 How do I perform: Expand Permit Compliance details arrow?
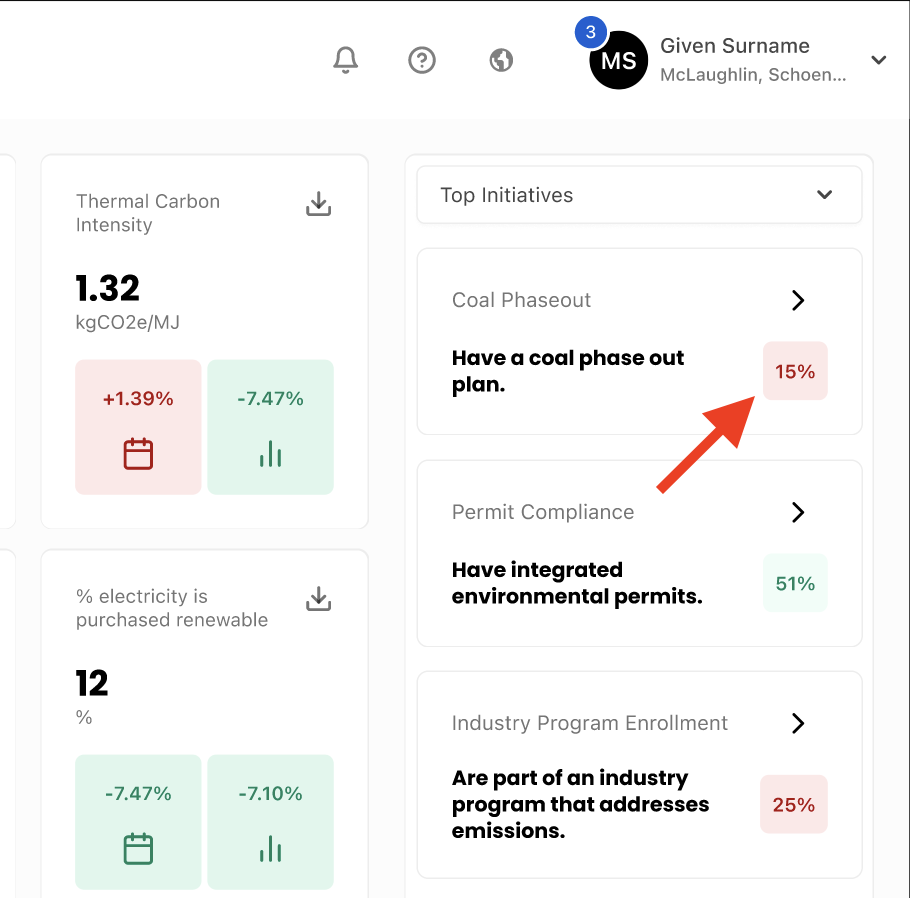797,512
